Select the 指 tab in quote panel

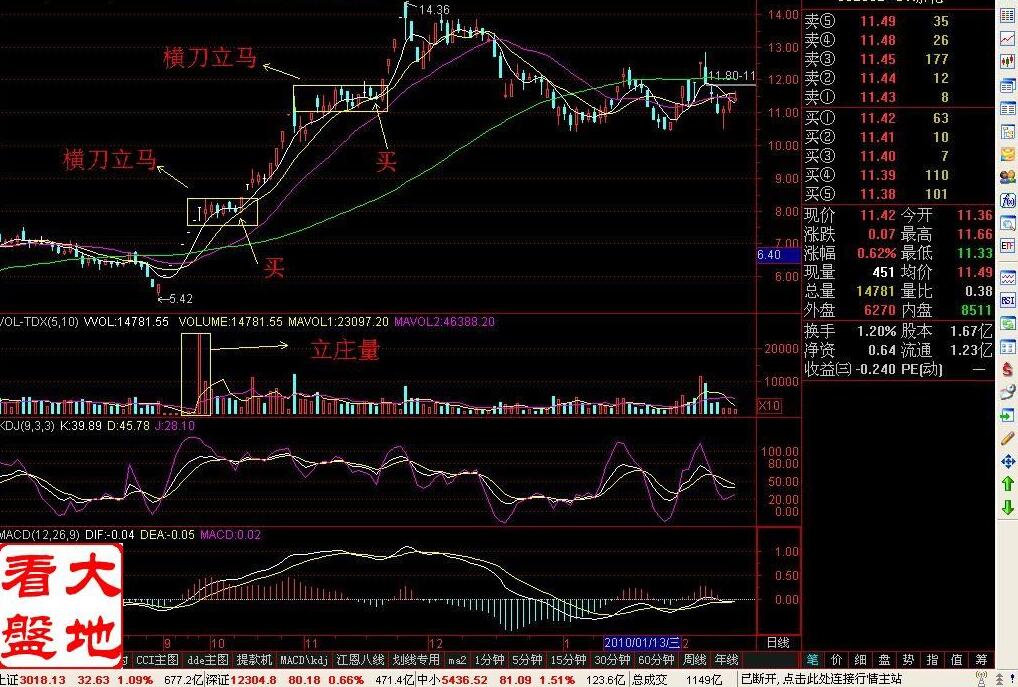[932, 660]
